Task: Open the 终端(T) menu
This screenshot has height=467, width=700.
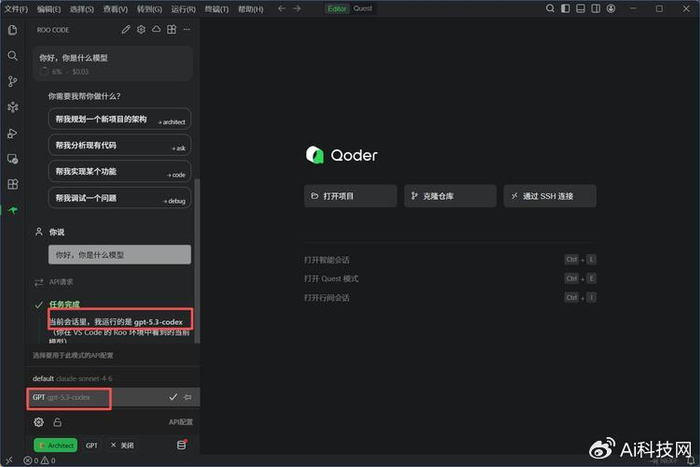Action: (217, 9)
